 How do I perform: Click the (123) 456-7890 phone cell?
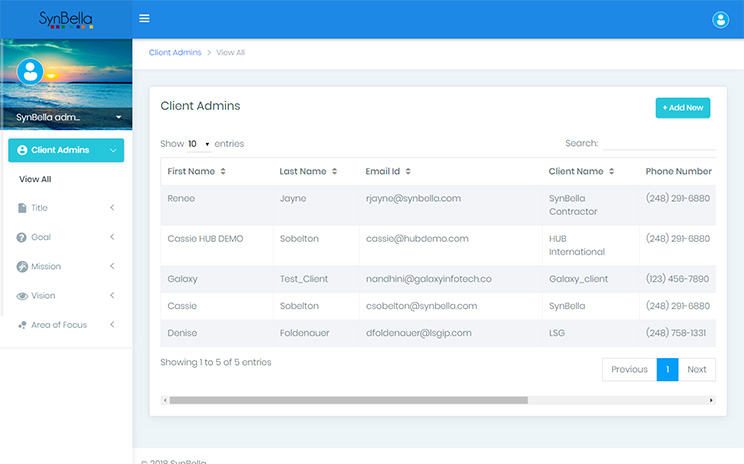(x=678, y=279)
